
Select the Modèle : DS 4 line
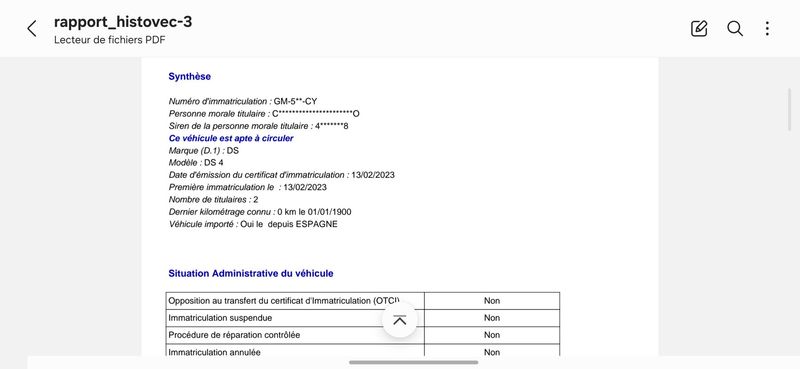click(196, 163)
